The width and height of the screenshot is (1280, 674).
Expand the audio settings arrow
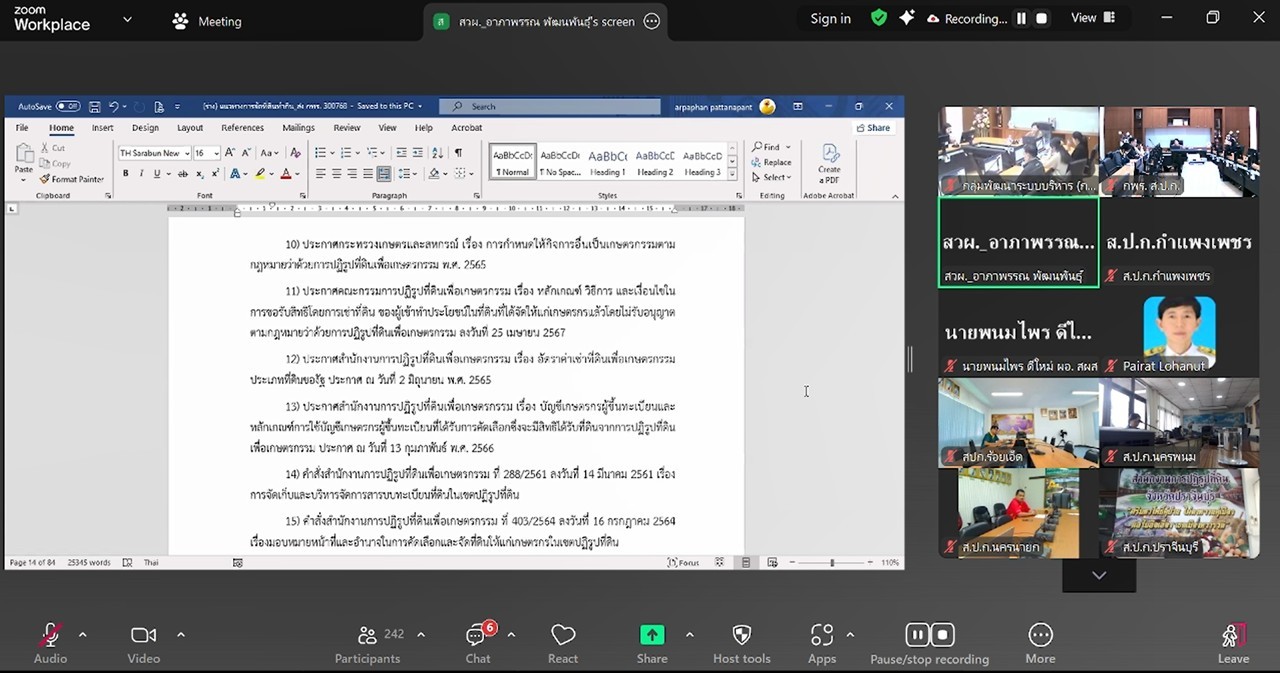point(83,634)
